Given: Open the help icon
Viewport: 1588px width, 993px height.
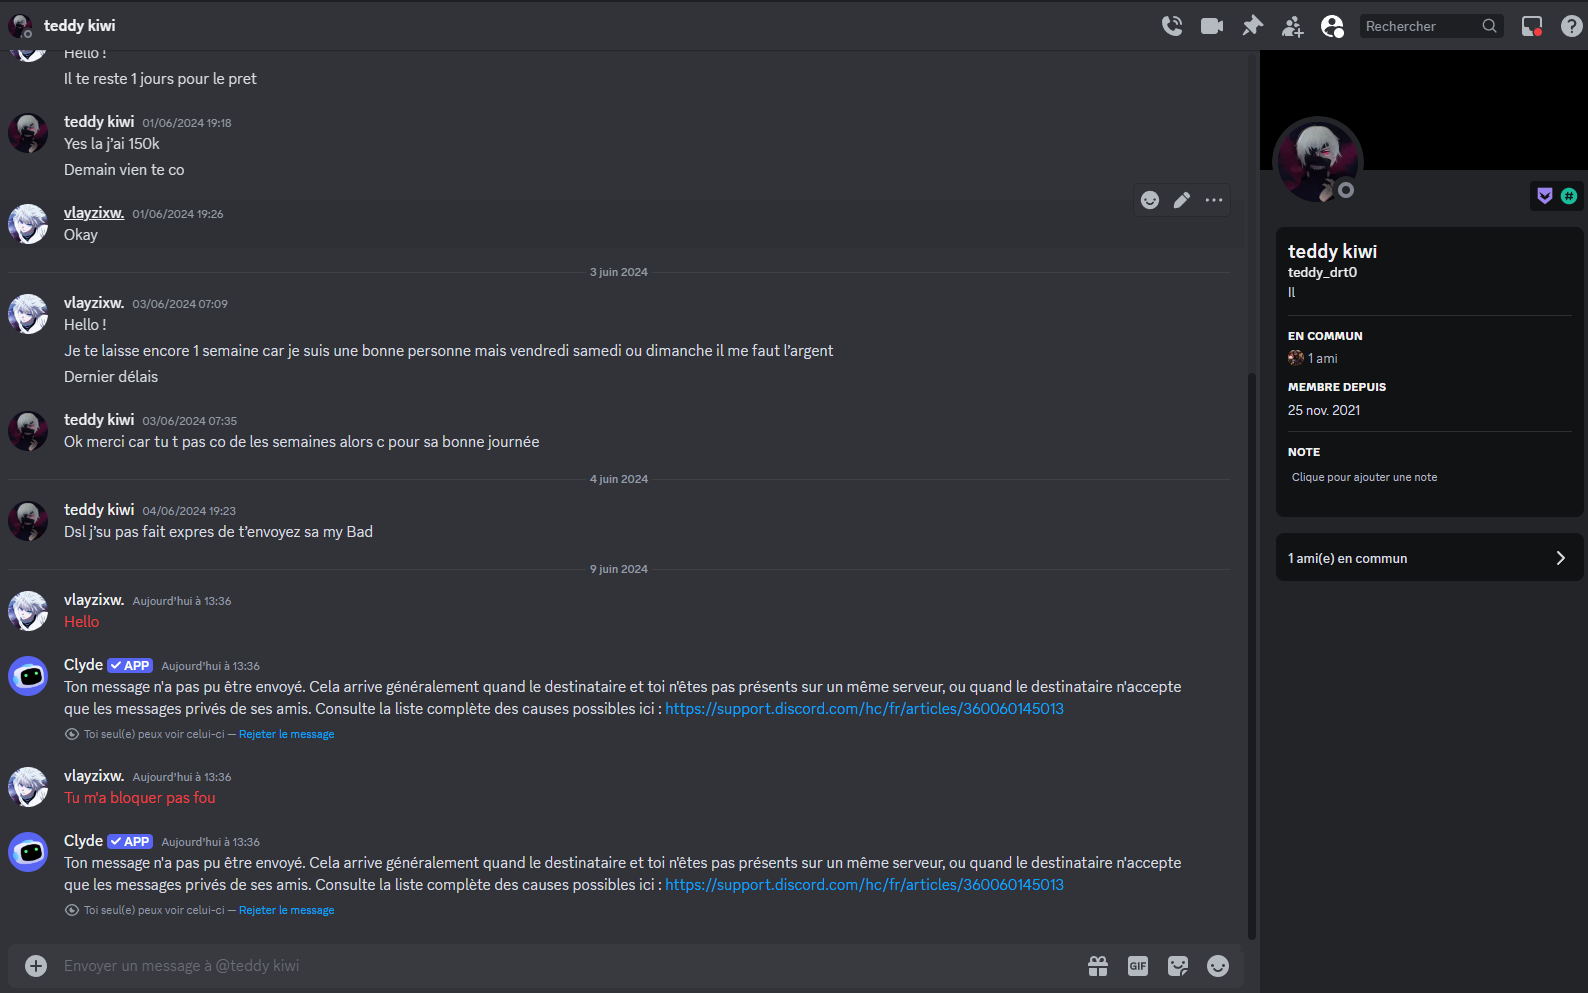Looking at the screenshot, I should [x=1572, y=26].
